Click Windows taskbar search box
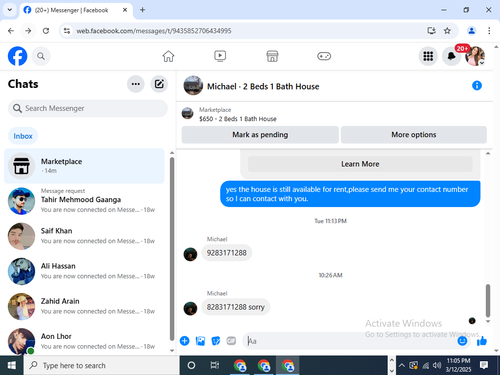 102,365
